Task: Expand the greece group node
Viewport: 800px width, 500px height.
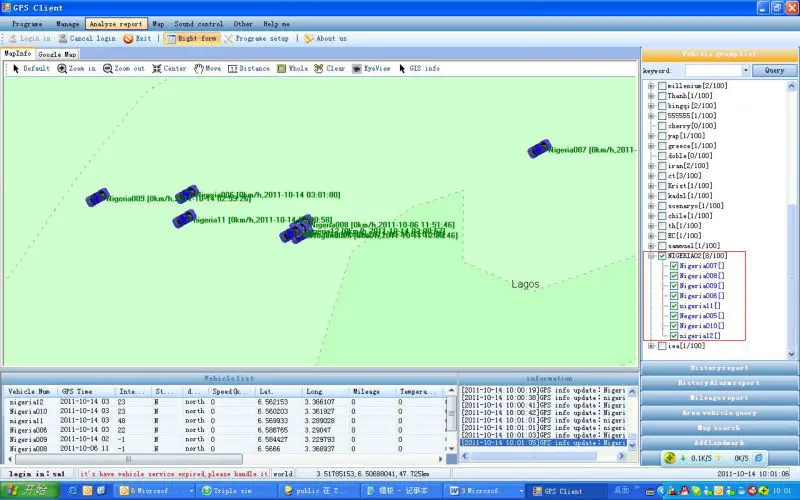Action: (651, 146)
